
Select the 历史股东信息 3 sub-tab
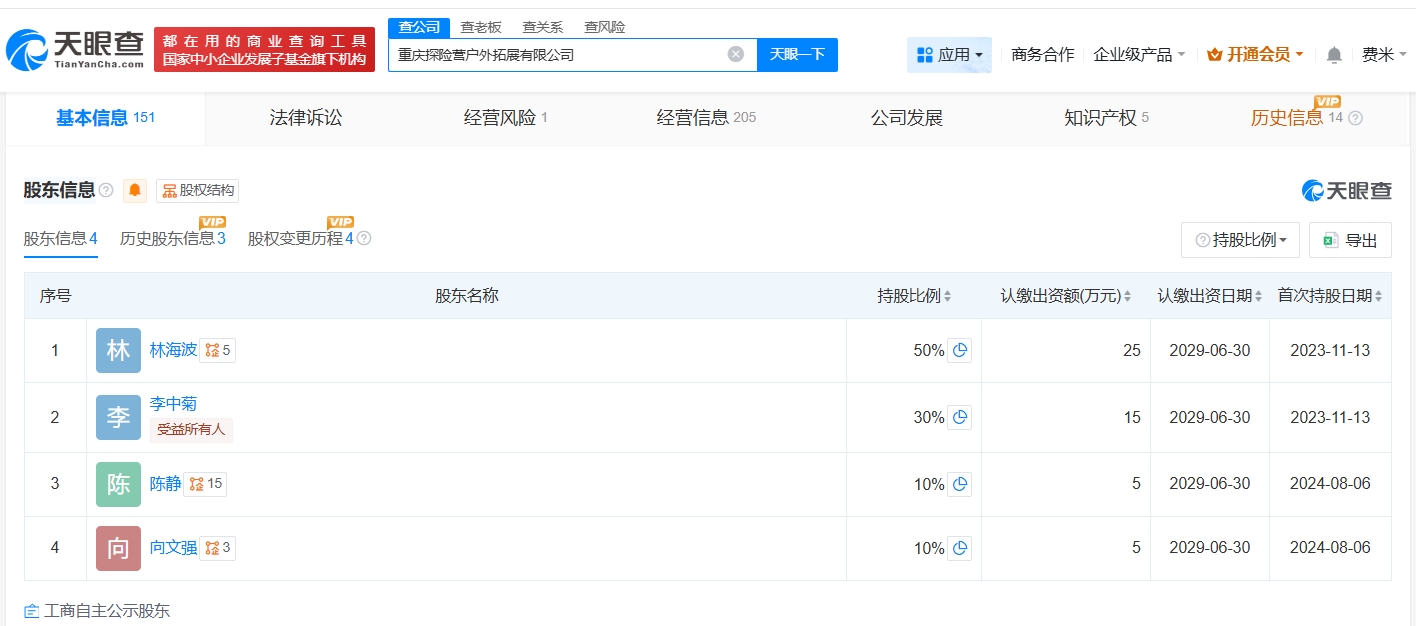(173, 239)
